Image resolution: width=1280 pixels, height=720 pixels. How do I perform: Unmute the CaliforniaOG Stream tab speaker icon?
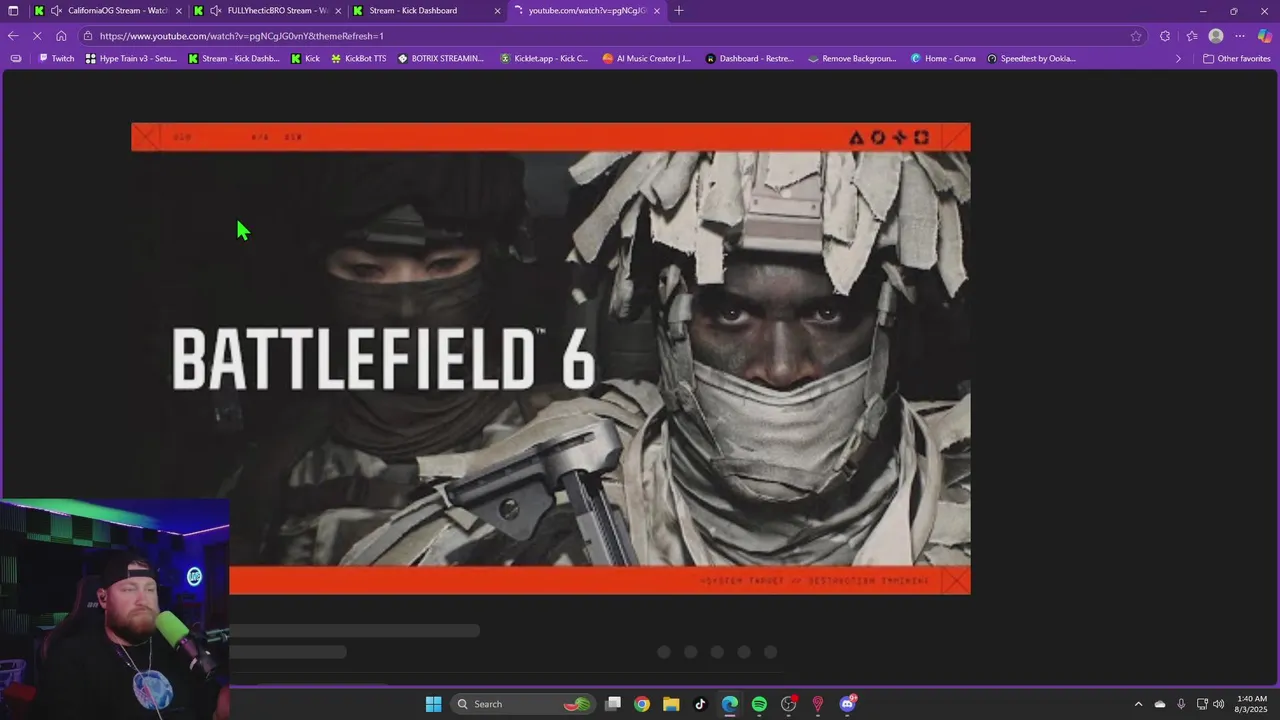tap(56, 11)
